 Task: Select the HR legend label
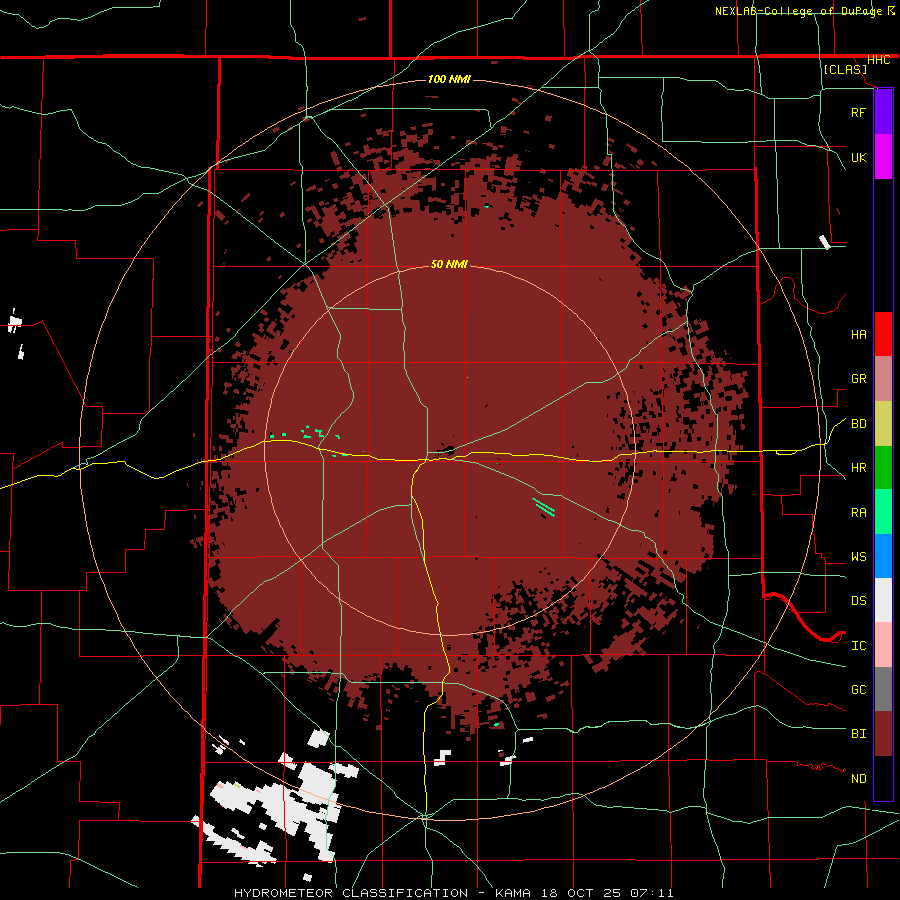pyautogui.click(x=858, y=468)
